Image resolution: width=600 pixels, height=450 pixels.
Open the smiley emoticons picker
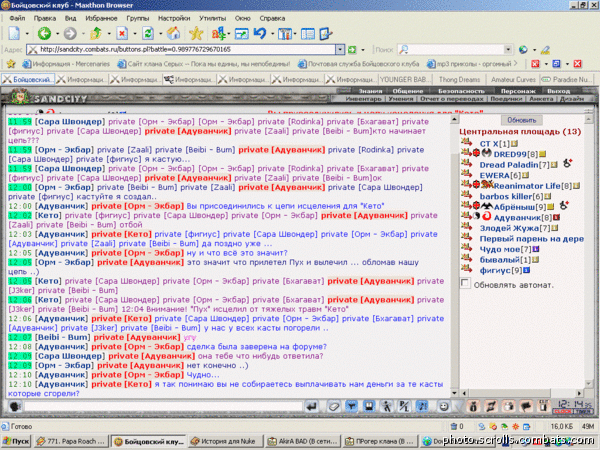(443, 406)
